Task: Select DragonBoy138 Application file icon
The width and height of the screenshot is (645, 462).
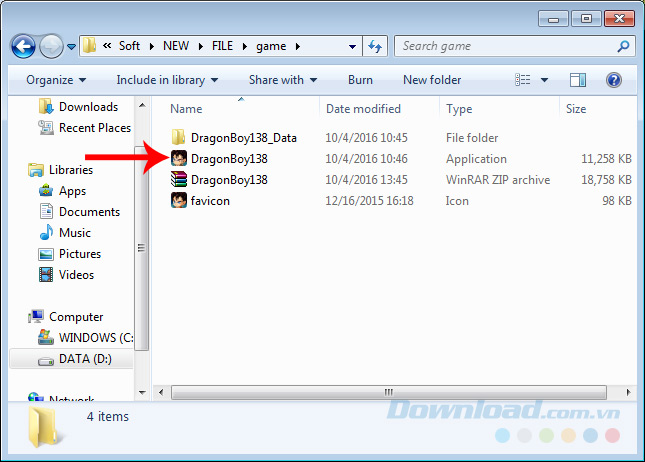Action: click(x=179, y=158)
